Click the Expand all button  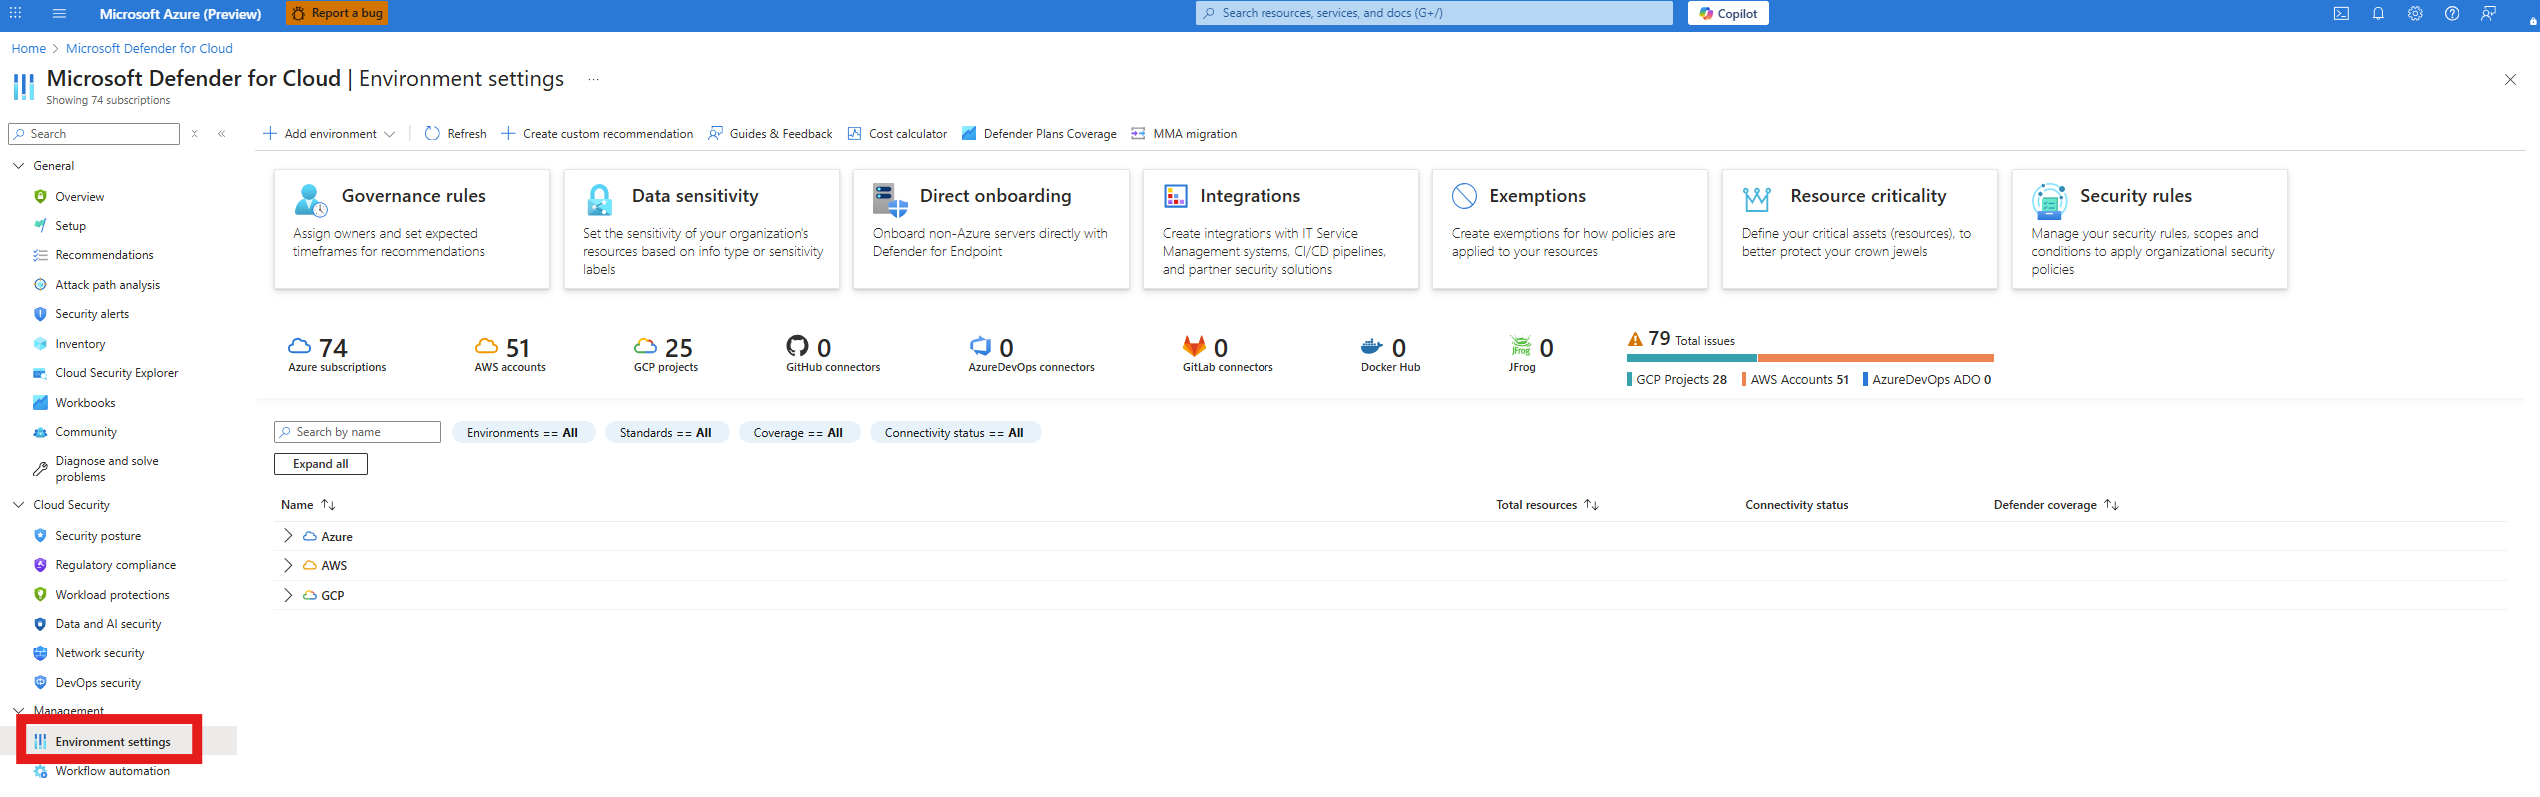tap(321, 464)
